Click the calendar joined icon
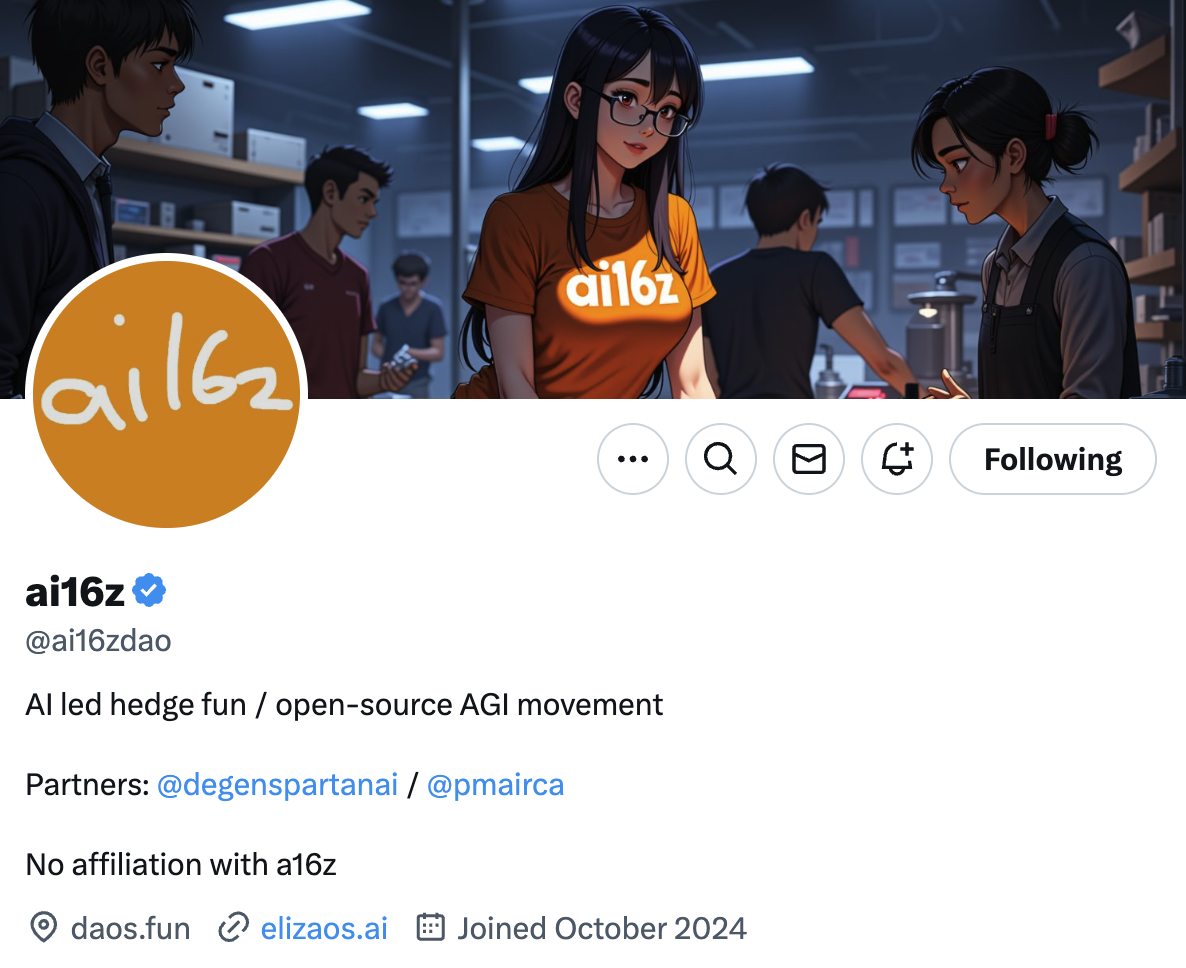Image resolution: width=1186 pixels, height=968 pixels. tap(430, 927)
